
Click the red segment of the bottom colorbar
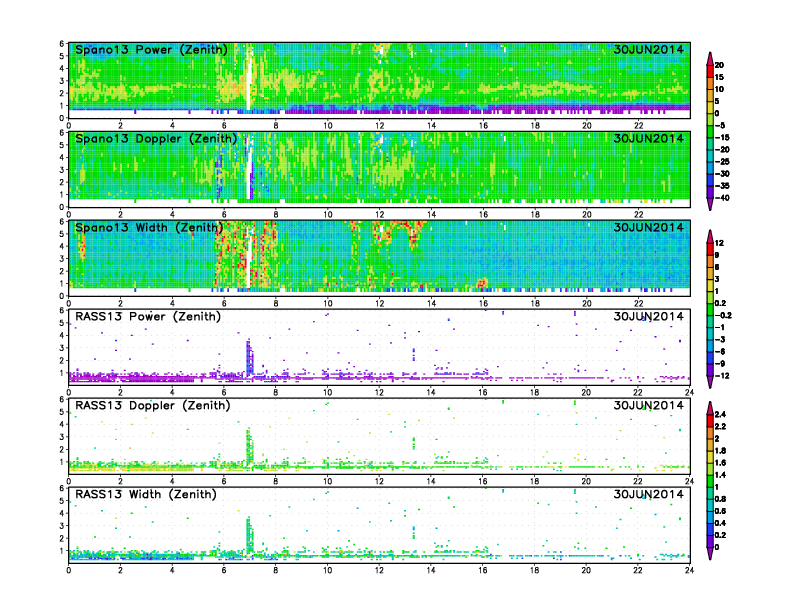point(710,420)
